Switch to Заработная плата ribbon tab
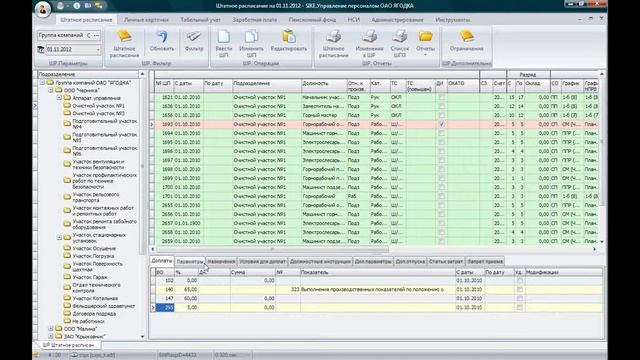This screenshot has height=360, width=640. [x=255, y=20]
